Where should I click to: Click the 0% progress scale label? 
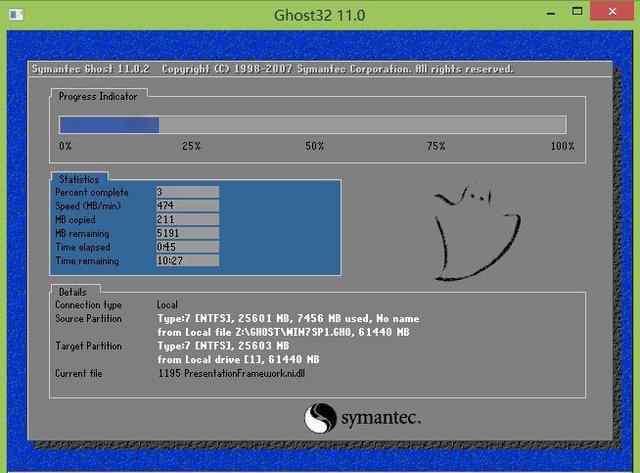[x=65, y=146]
